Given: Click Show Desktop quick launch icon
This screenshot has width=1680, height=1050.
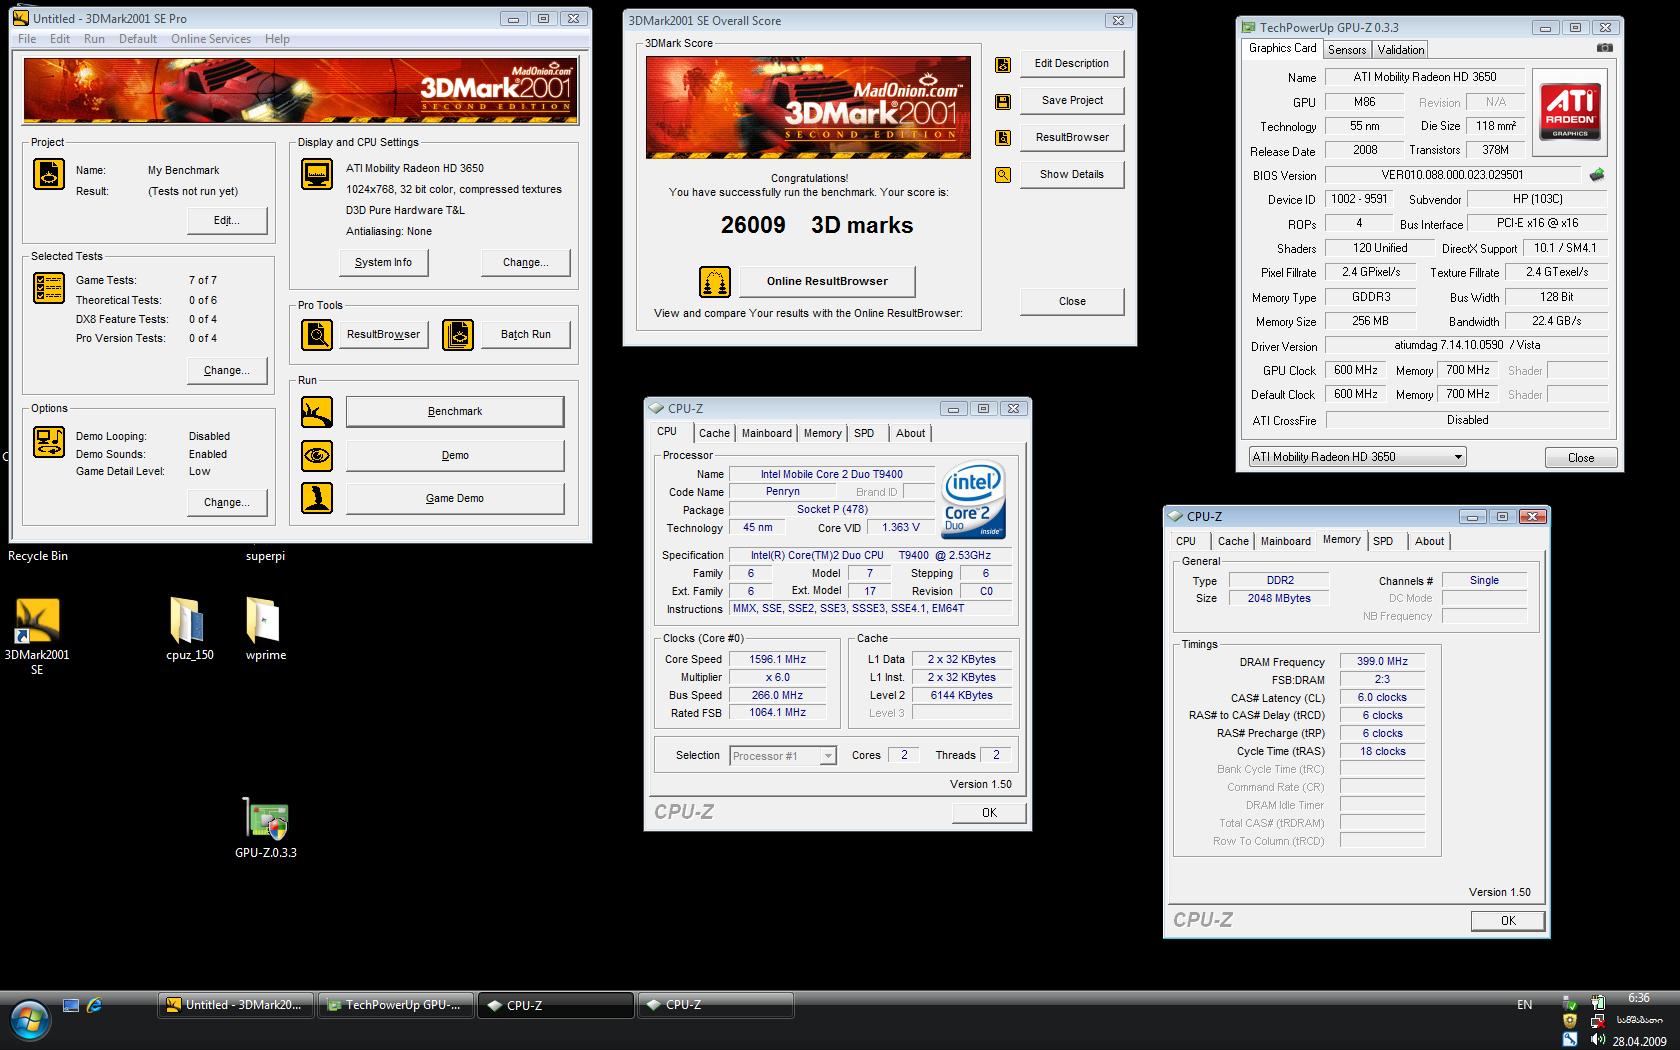Looking at the screenshot, I should click(71, 1005).
